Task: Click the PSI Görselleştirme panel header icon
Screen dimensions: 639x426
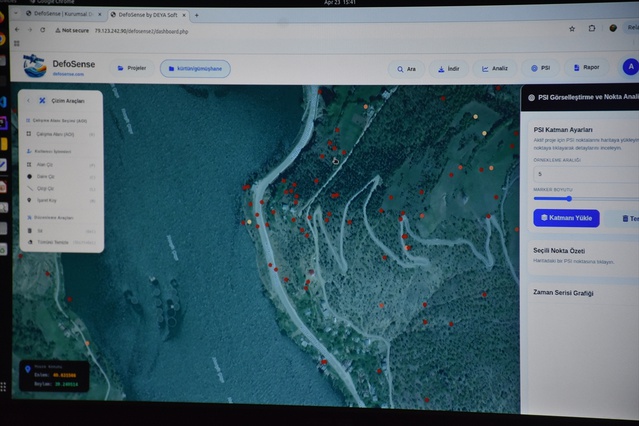Action: point(531,97)
